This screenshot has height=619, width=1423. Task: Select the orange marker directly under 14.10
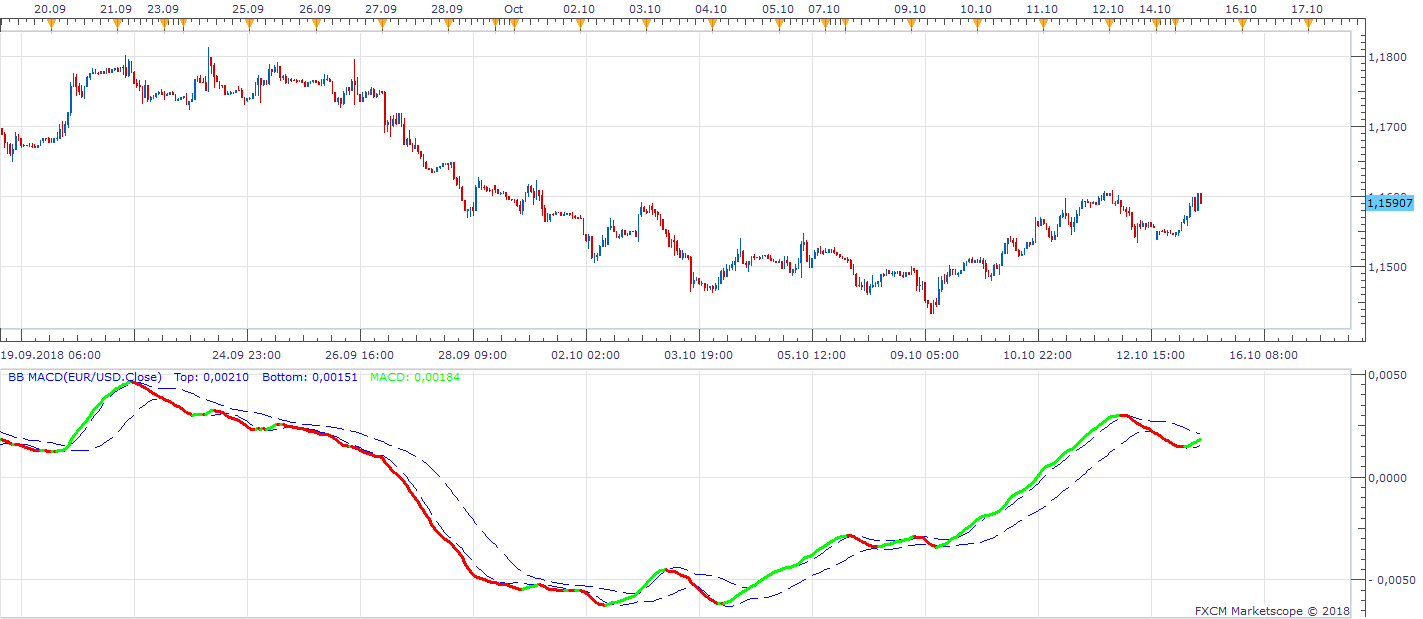click(x=1156, y=23)
